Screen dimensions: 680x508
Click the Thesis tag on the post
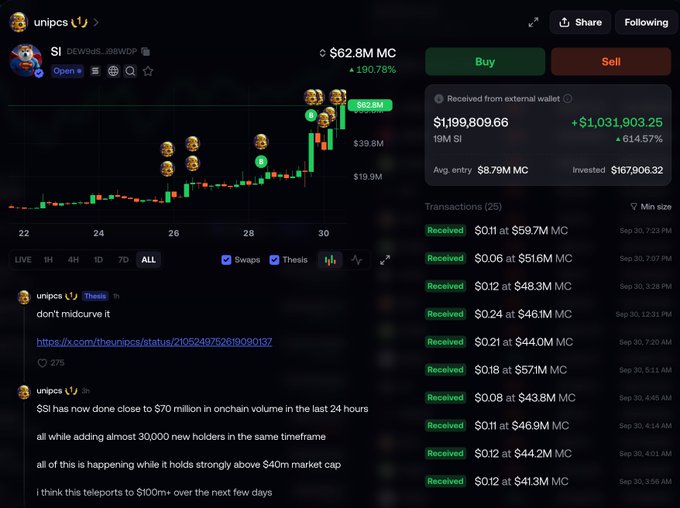coord(95,296)
